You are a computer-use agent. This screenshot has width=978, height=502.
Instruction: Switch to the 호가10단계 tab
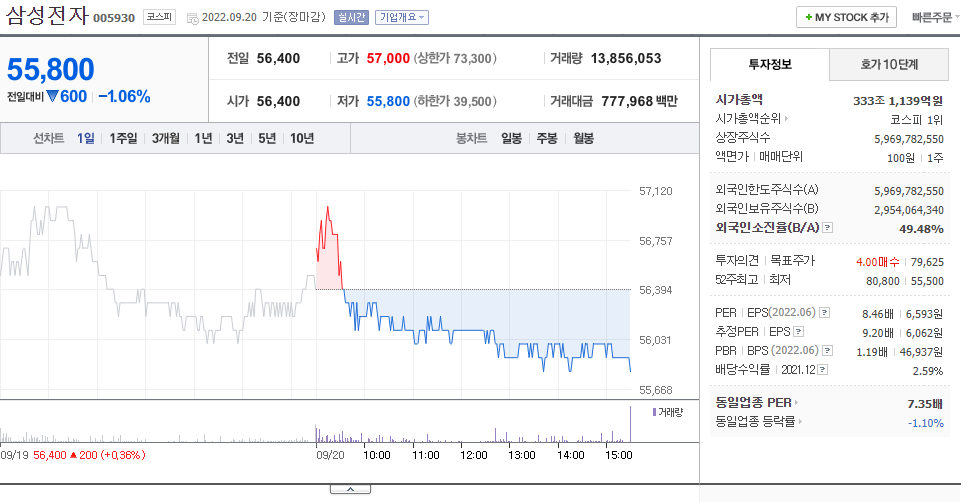coord(889,64)
